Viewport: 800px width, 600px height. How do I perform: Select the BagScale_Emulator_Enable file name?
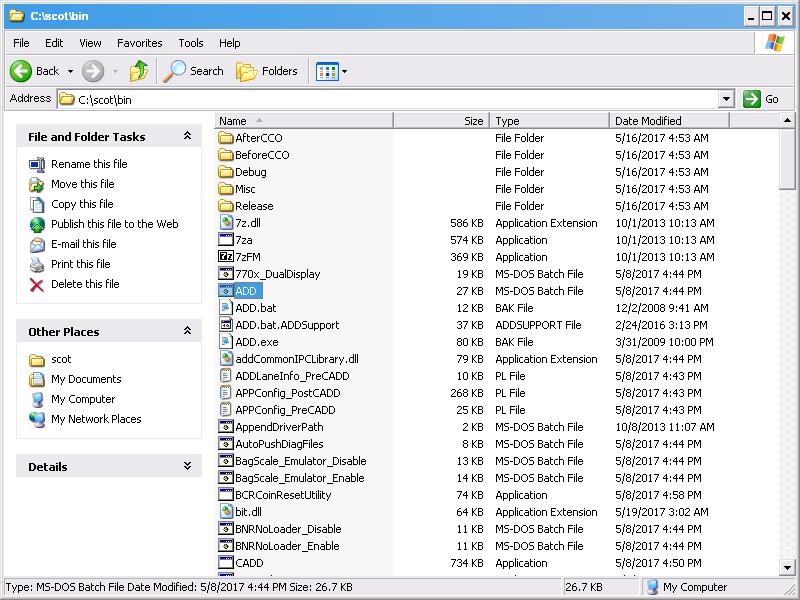pos(299,478)
